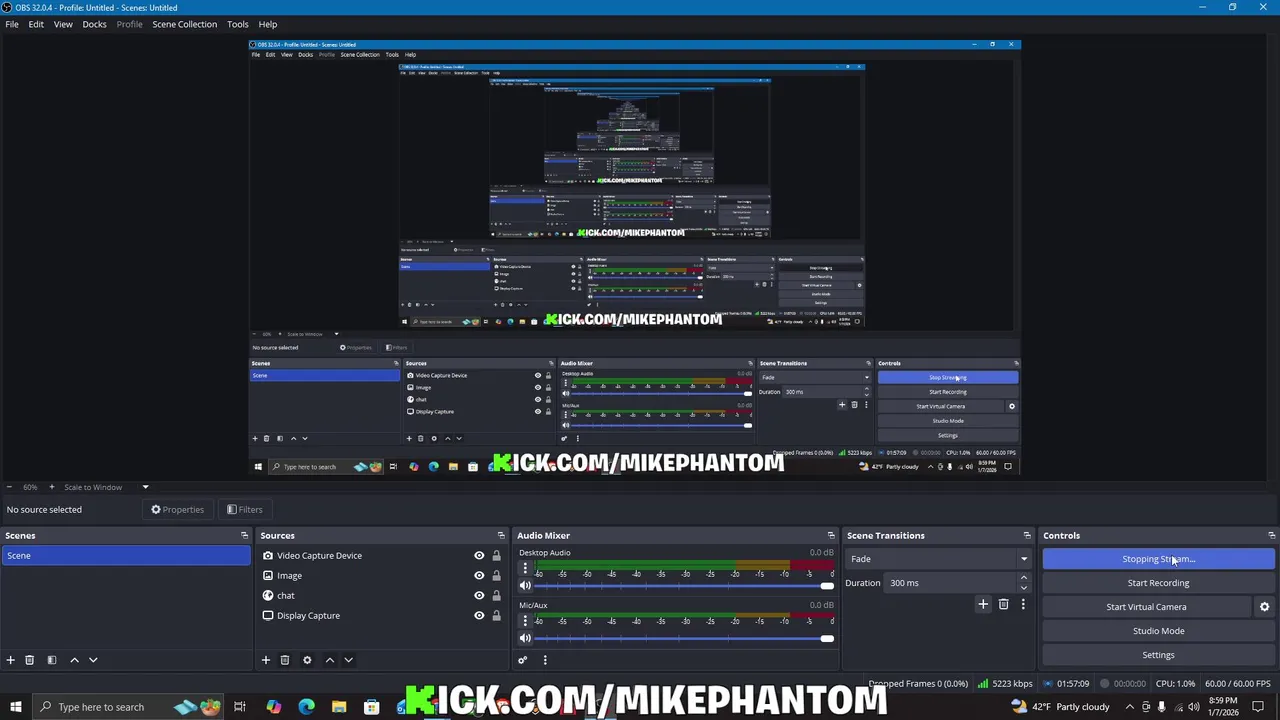This screenshot has width=1280, height=720.
Task: Undock the Controls panel
Action: (x=1271, y=536)
